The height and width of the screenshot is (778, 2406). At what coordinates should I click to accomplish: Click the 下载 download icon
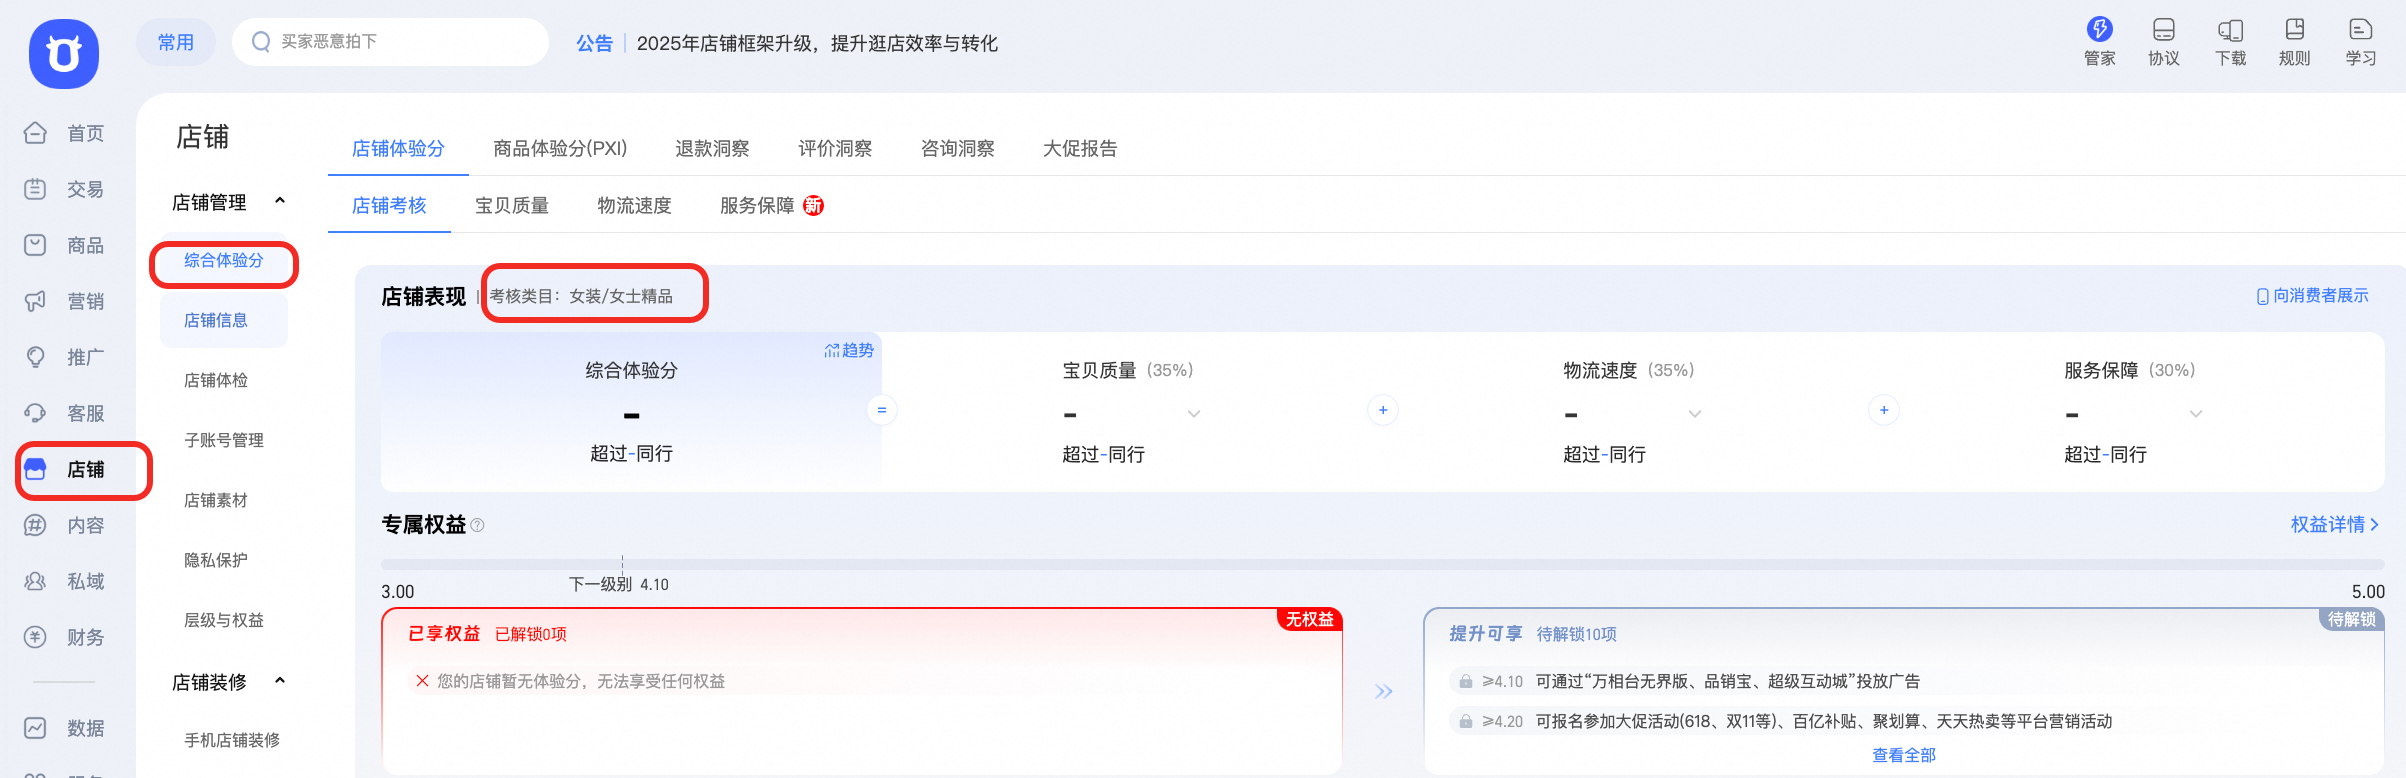[x=2230, y=30]
